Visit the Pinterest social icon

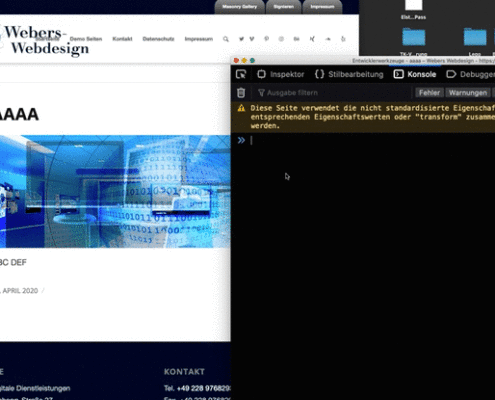(266, 39)
